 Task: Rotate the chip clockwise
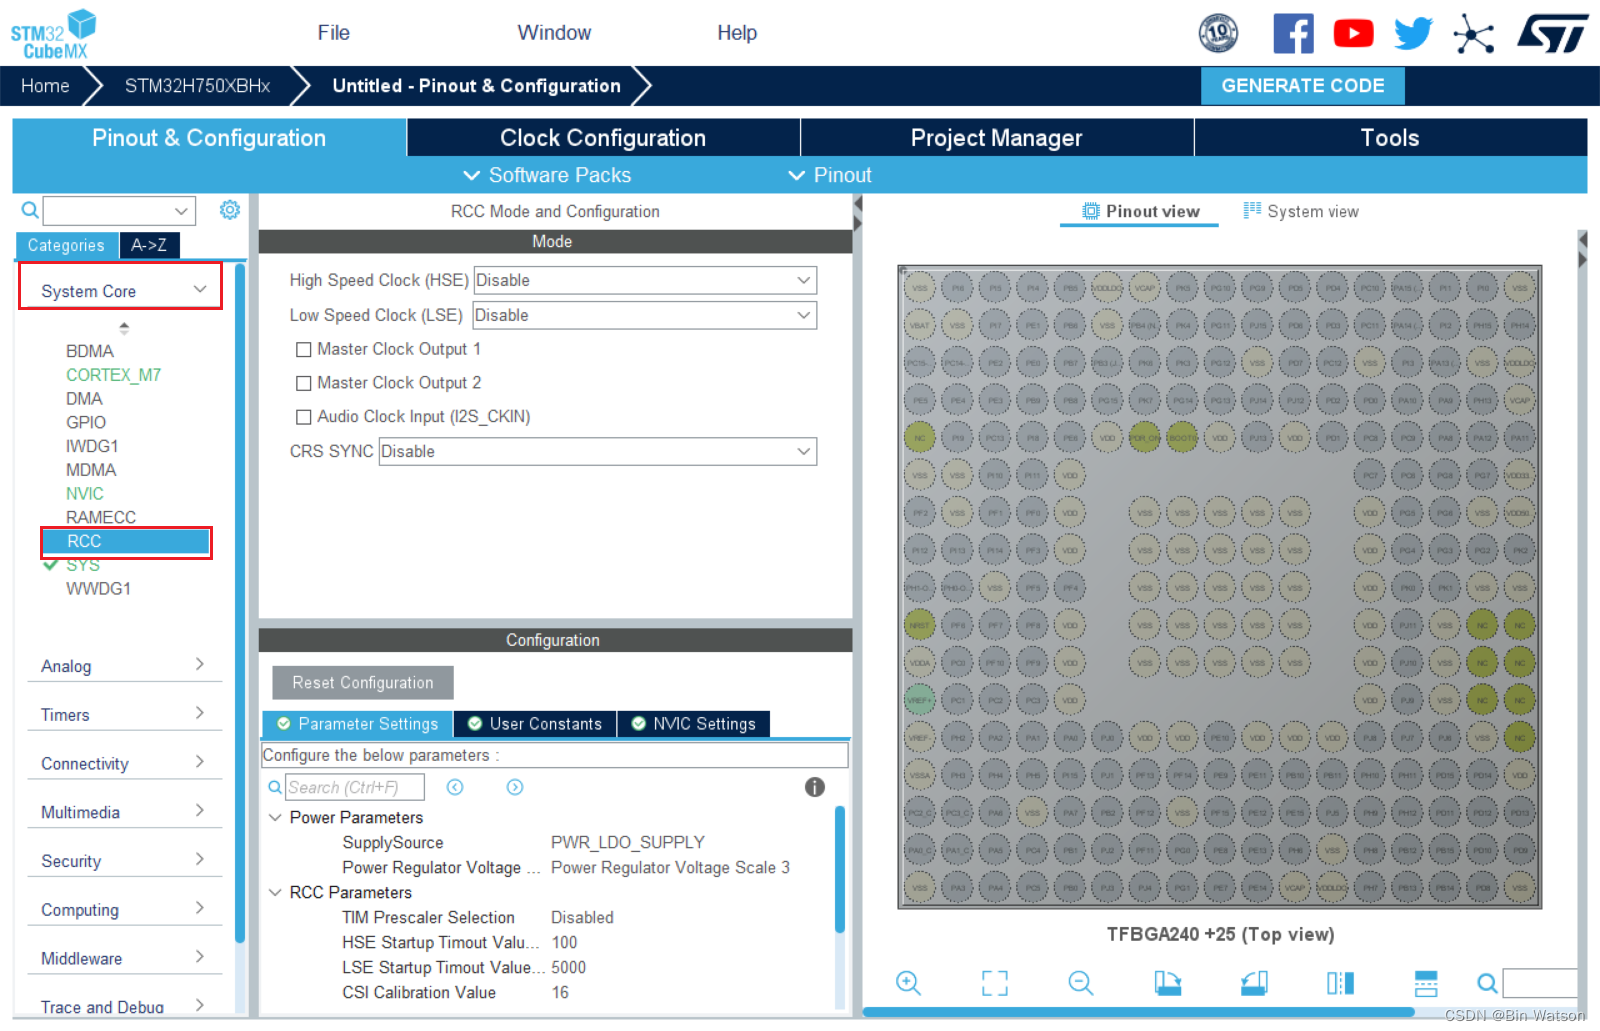coord(1168,983)
